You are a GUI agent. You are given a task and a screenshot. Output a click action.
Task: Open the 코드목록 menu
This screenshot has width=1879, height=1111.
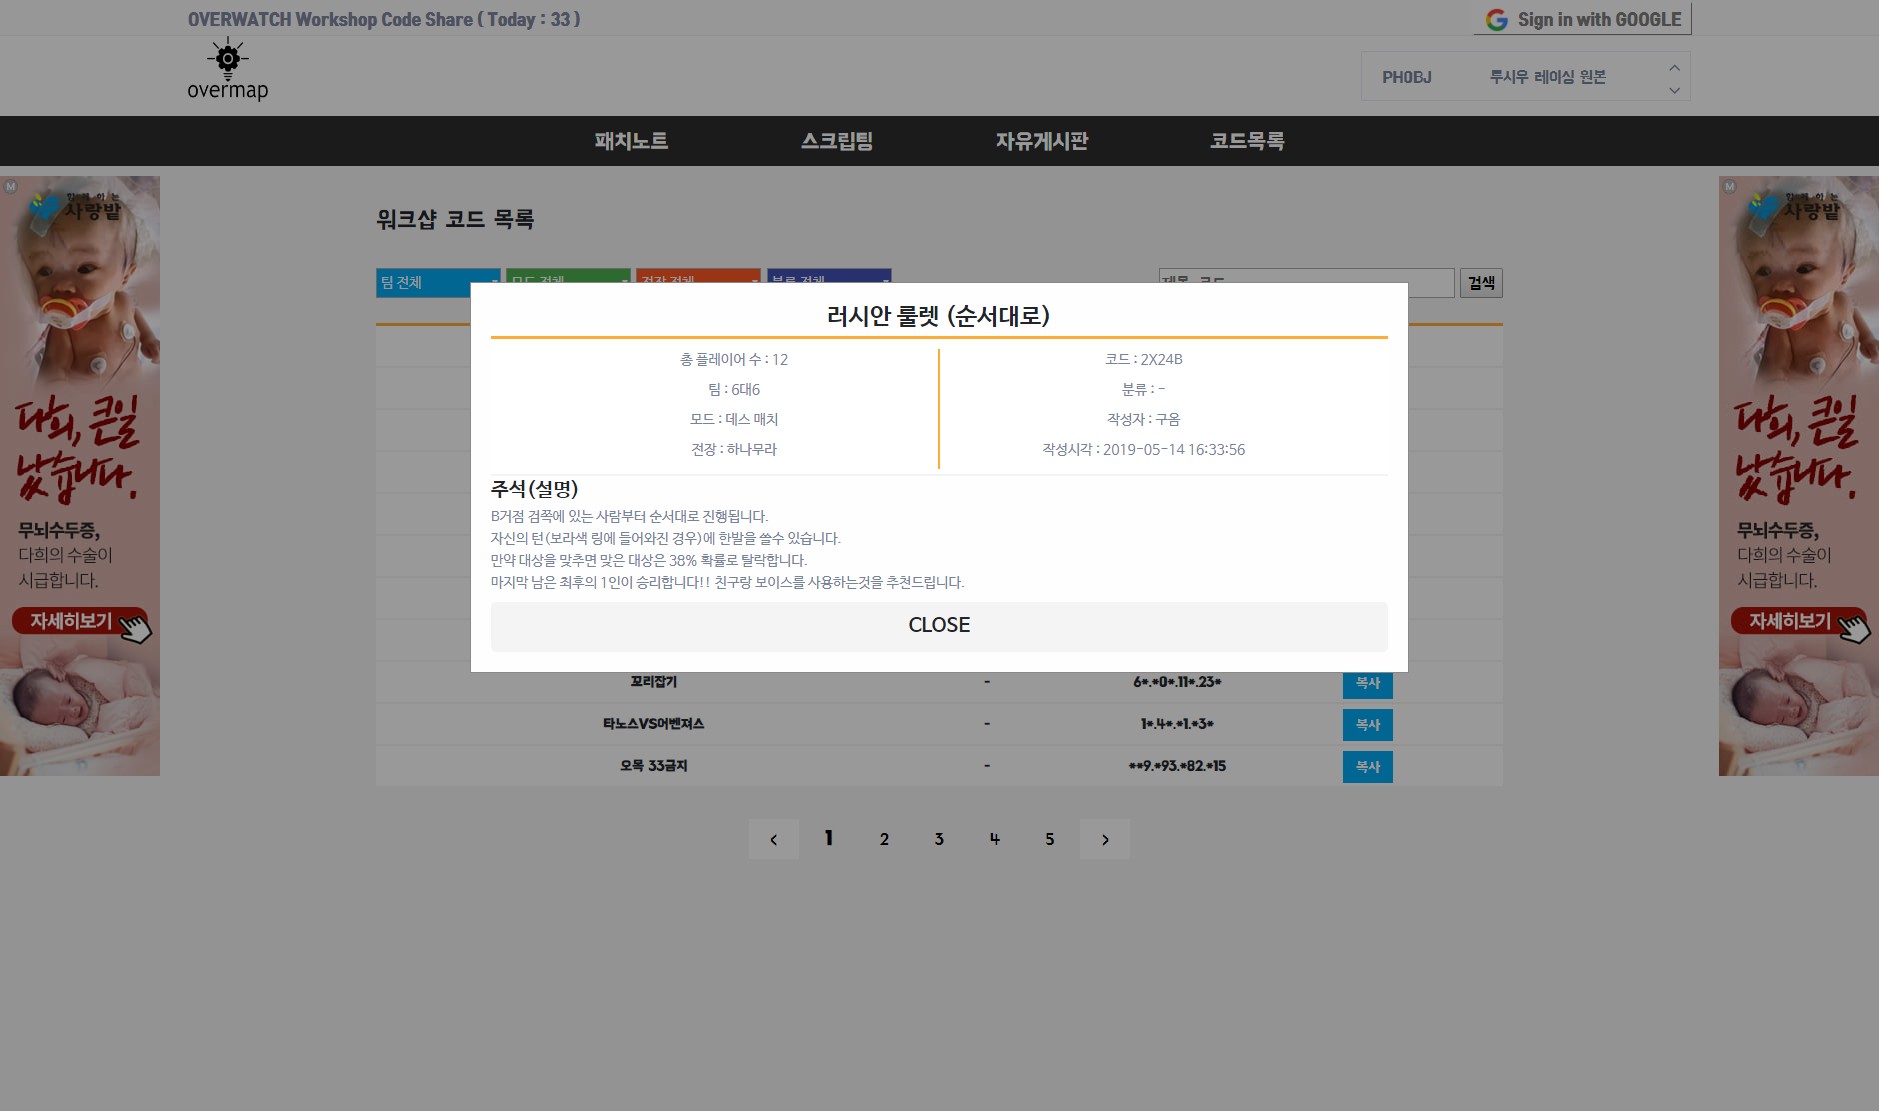click(1247, 141)
